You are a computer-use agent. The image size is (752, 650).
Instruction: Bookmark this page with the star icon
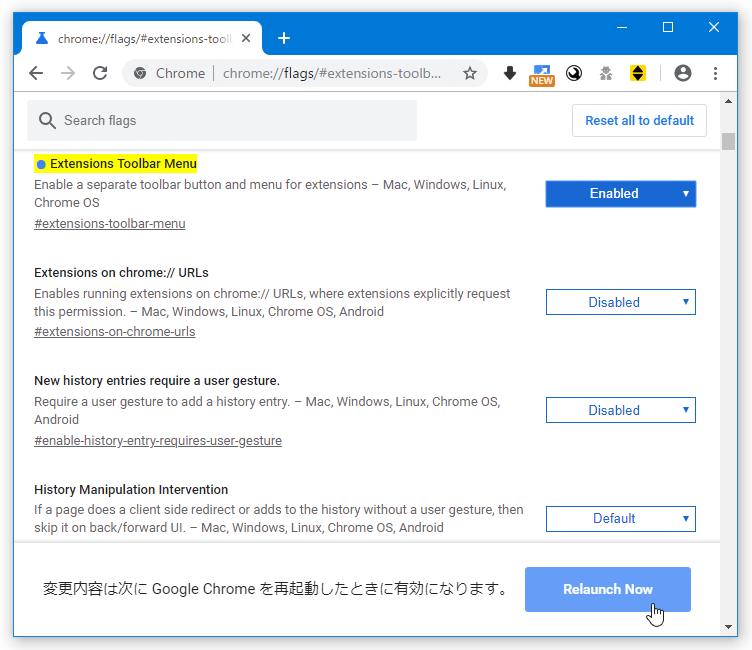470,73
